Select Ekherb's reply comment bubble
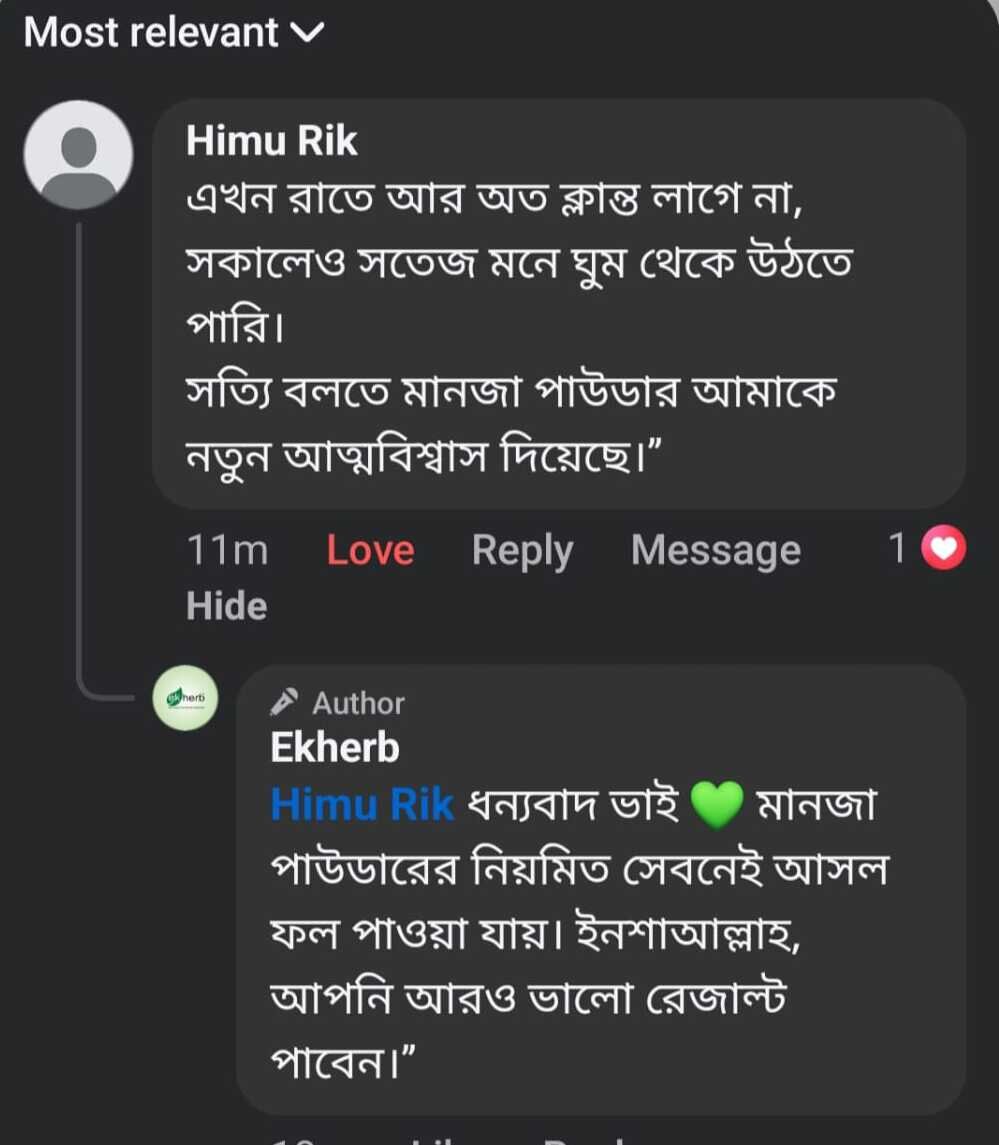This screenshot has height=1145, width=999. click(x=601, y=889)
